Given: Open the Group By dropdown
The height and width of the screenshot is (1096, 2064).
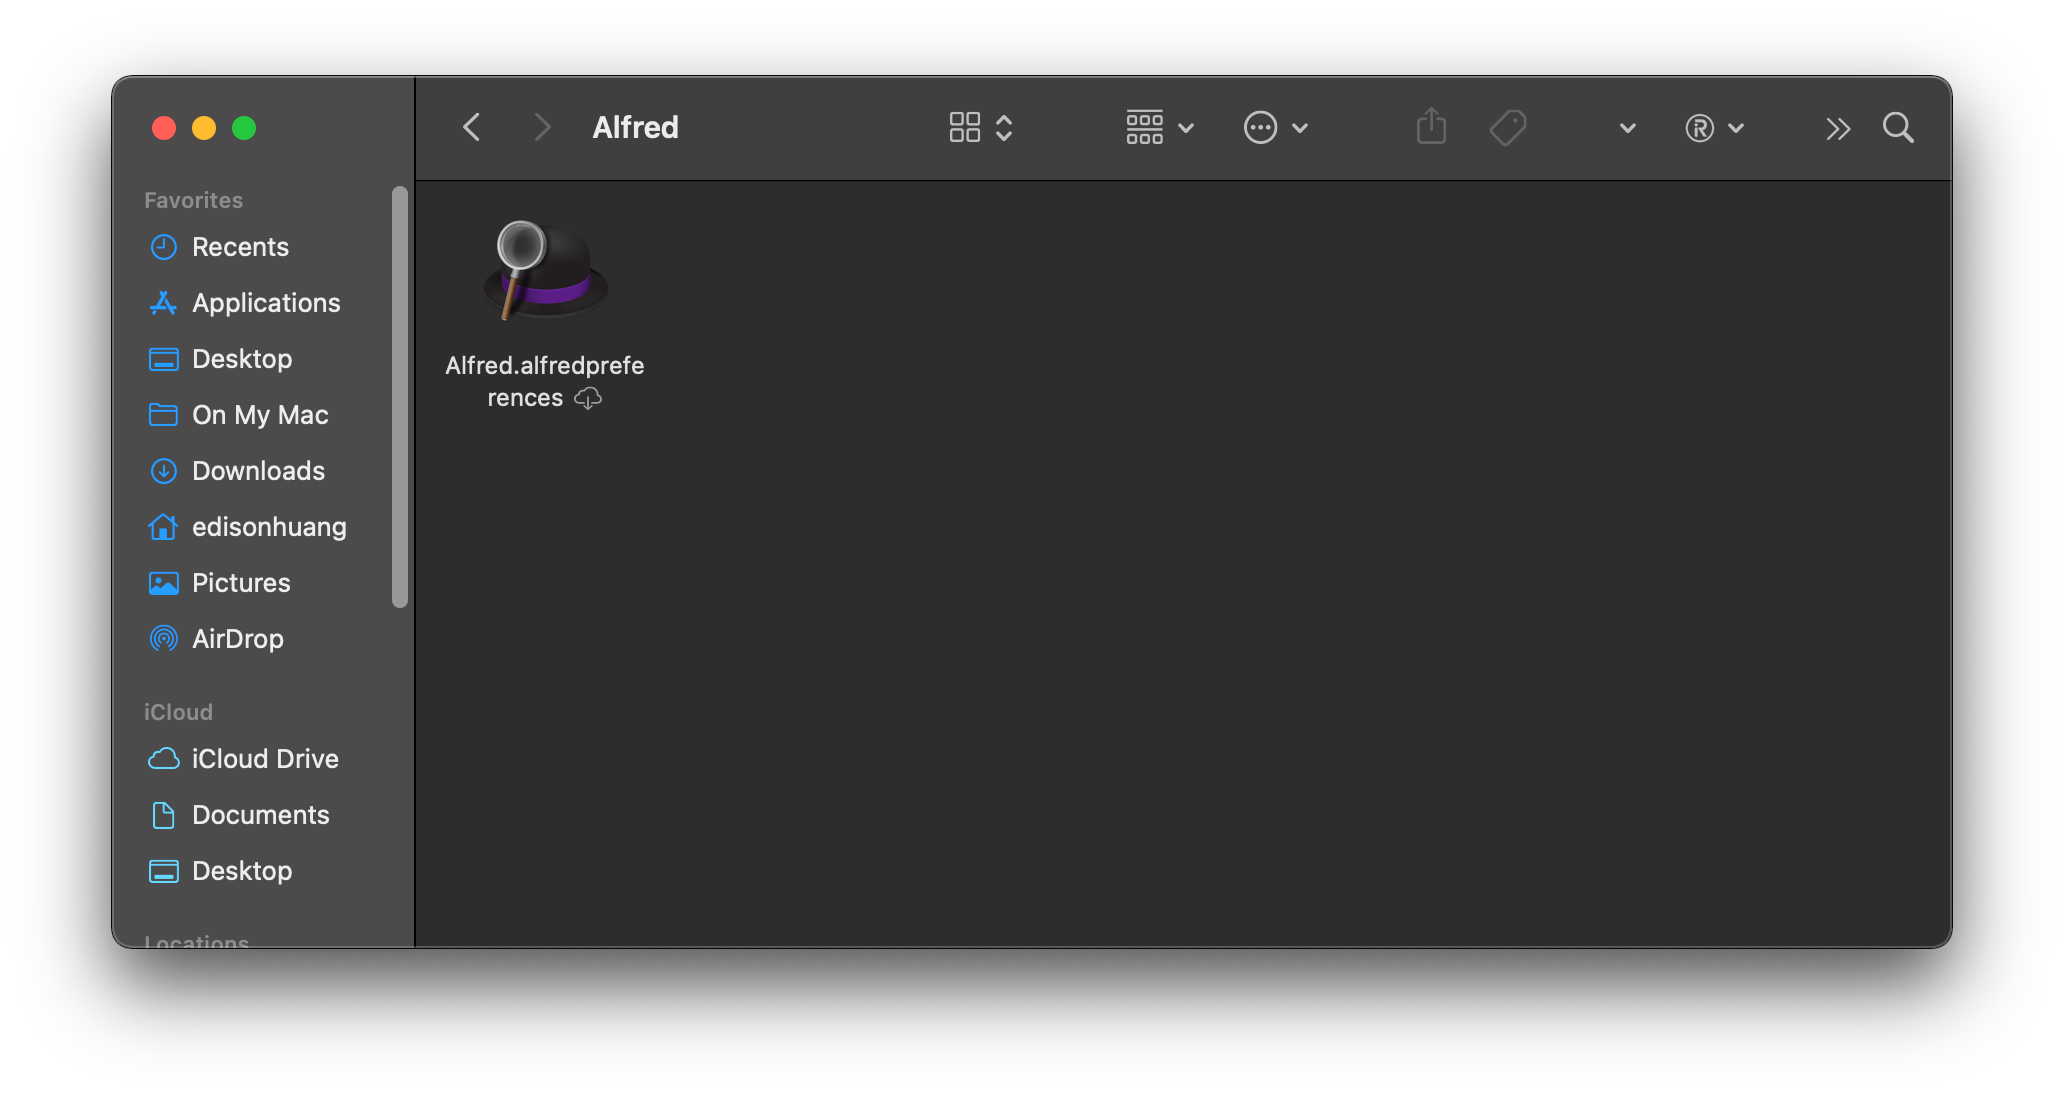Looking at the screenshot, I should (1159, 128).
